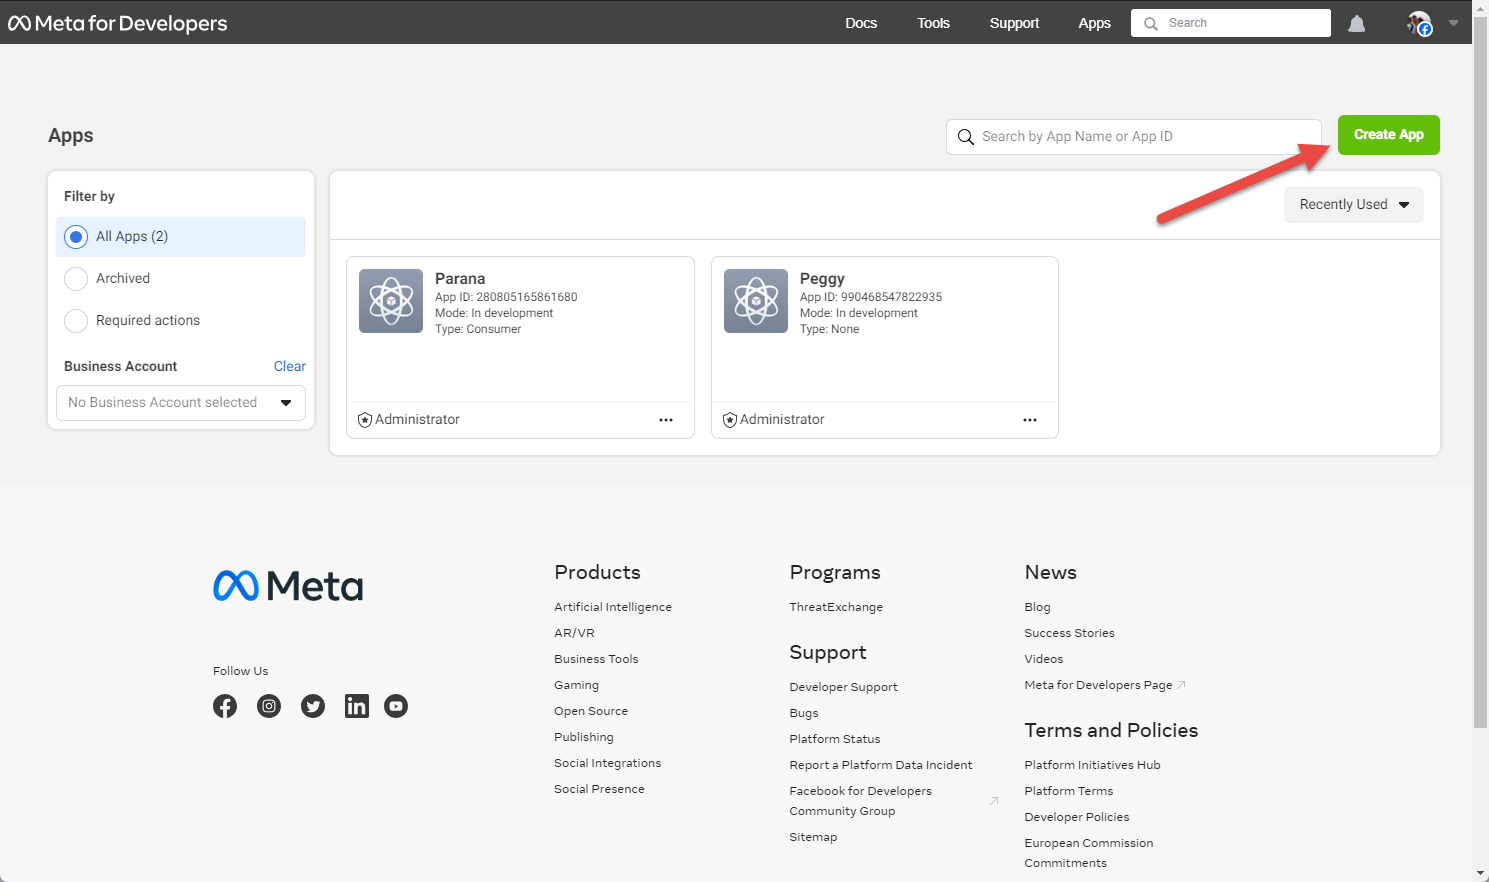Select the Archived filter radio button

[x=76, y=279]
